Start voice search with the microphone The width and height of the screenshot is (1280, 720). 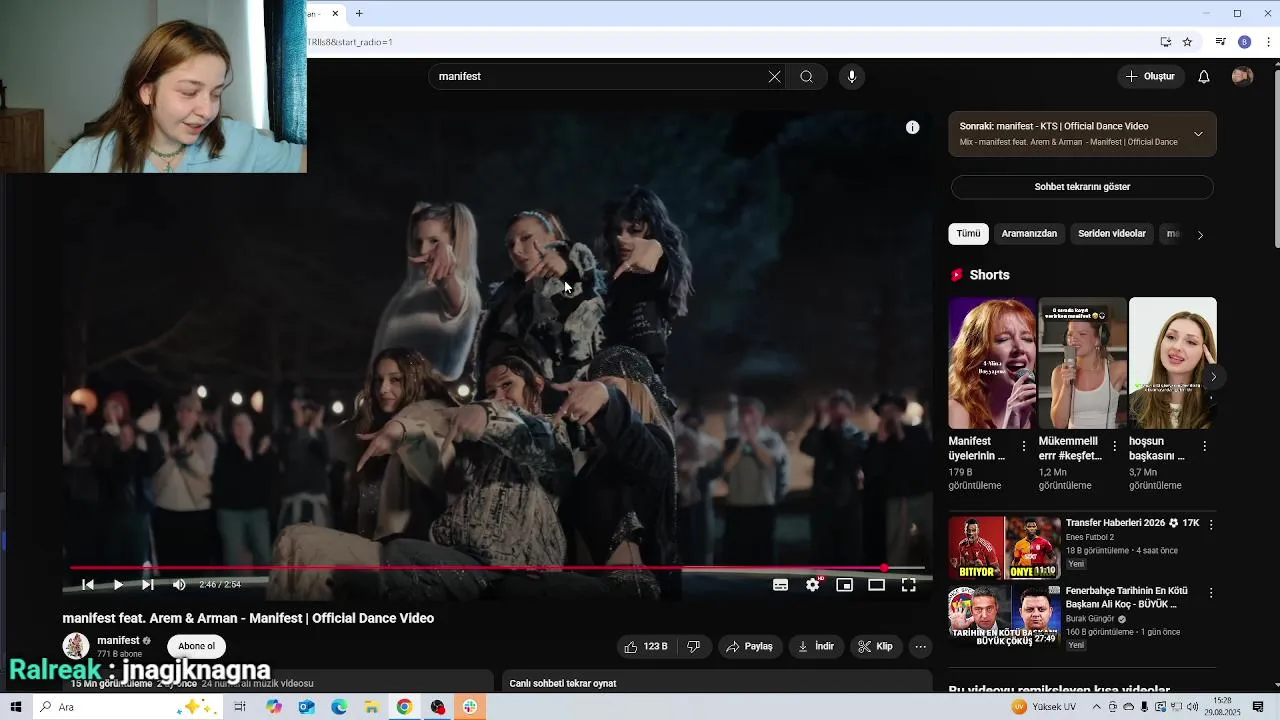tap(852, 77)
